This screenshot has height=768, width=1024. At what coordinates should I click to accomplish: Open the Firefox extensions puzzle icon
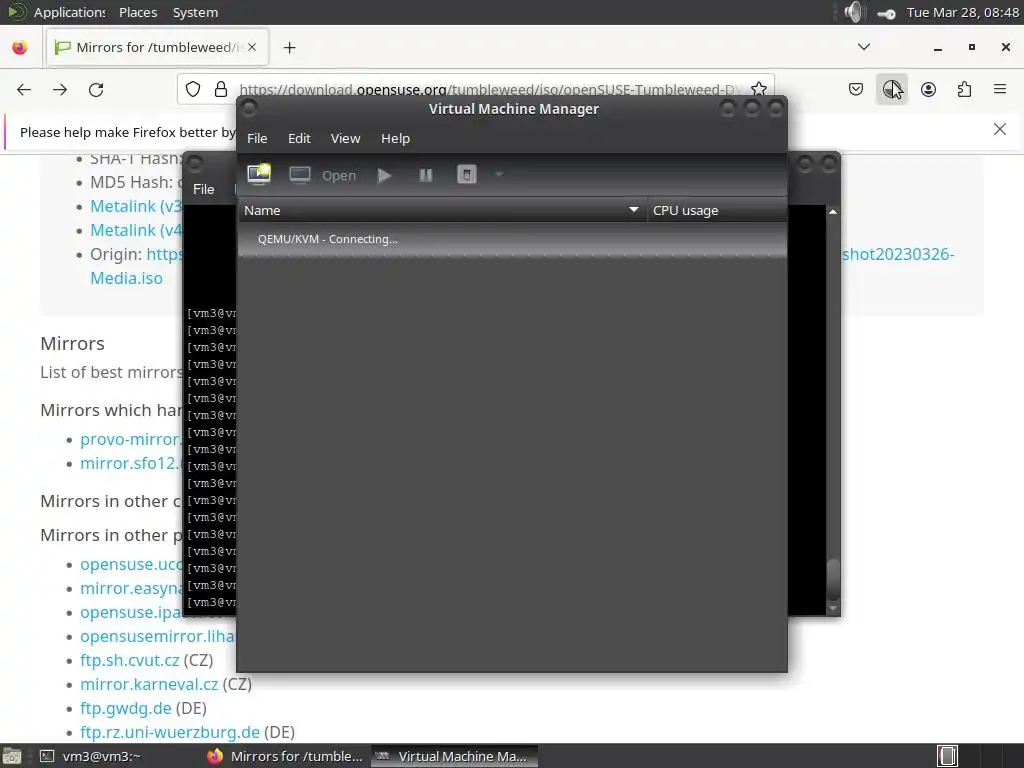[964, 89]
